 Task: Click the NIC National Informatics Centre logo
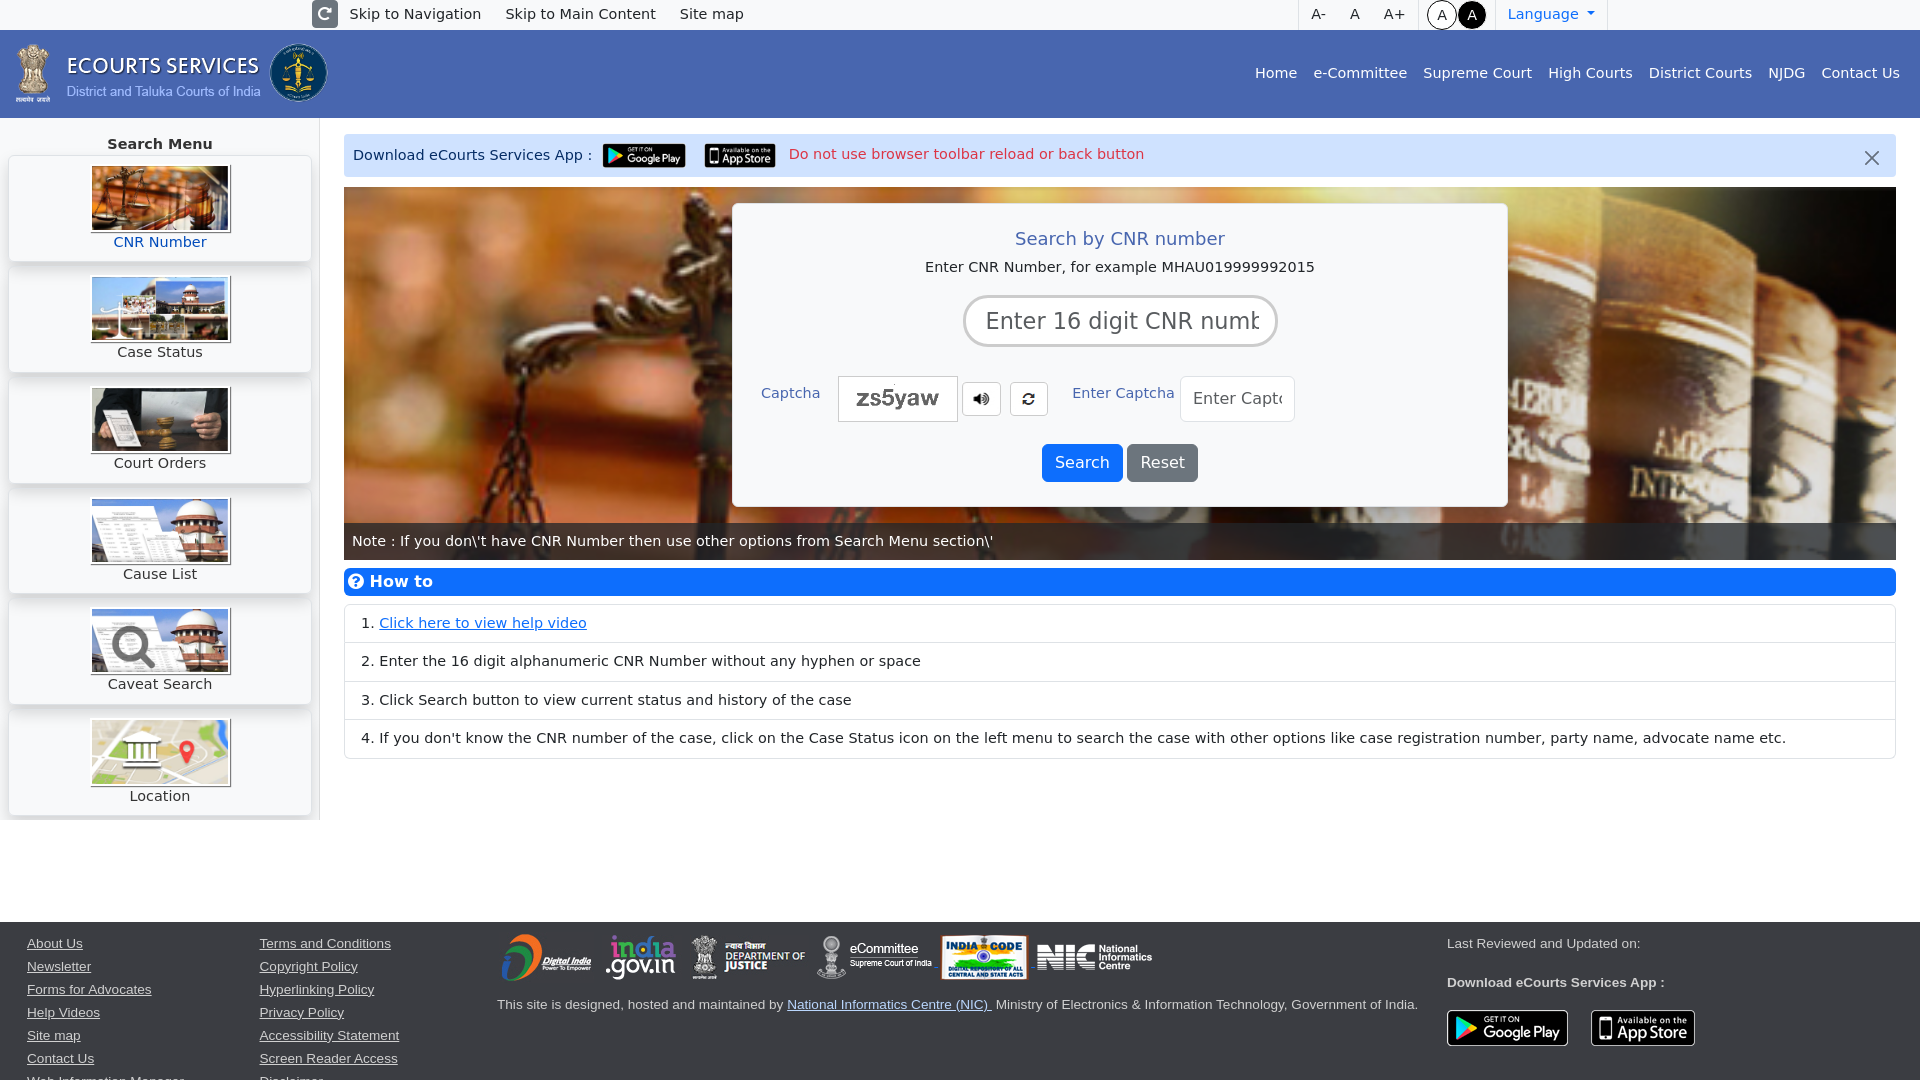[x=1094, y=957]
